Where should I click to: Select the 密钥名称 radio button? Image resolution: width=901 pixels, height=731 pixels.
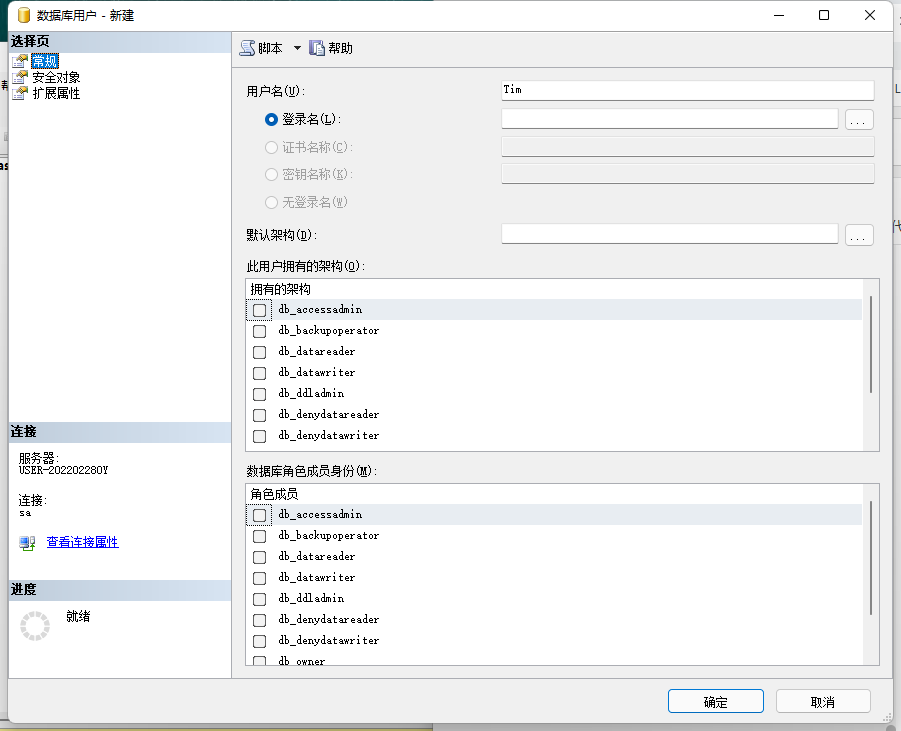(271, 174)
